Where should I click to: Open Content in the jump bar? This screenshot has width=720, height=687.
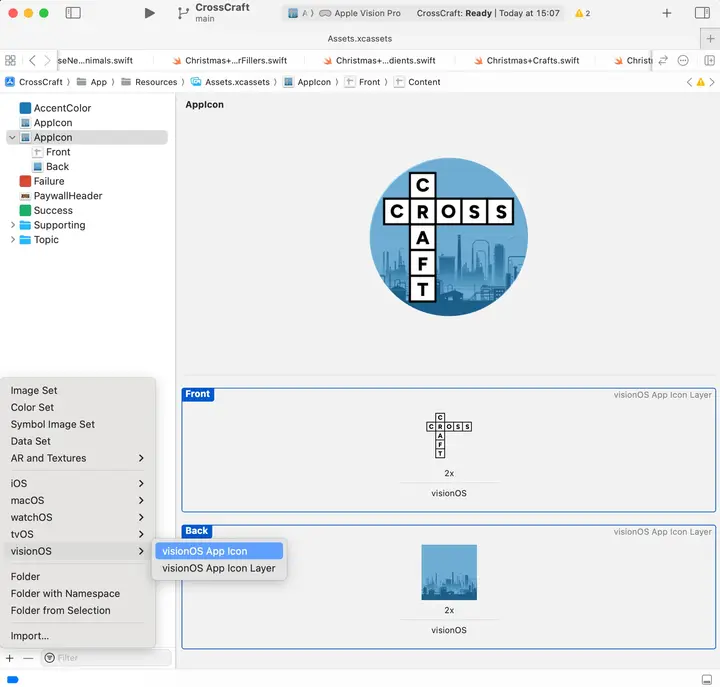point(417,82)
